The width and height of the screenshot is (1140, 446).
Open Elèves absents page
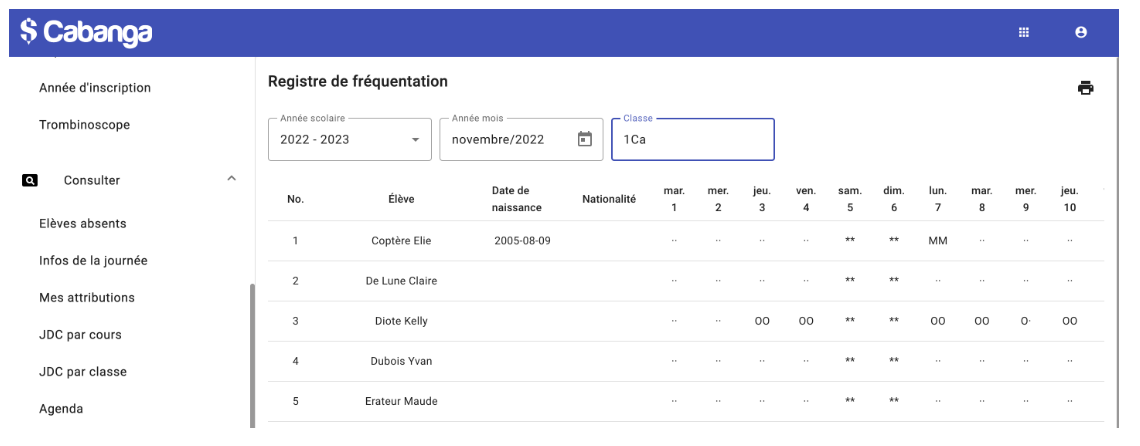83,224
